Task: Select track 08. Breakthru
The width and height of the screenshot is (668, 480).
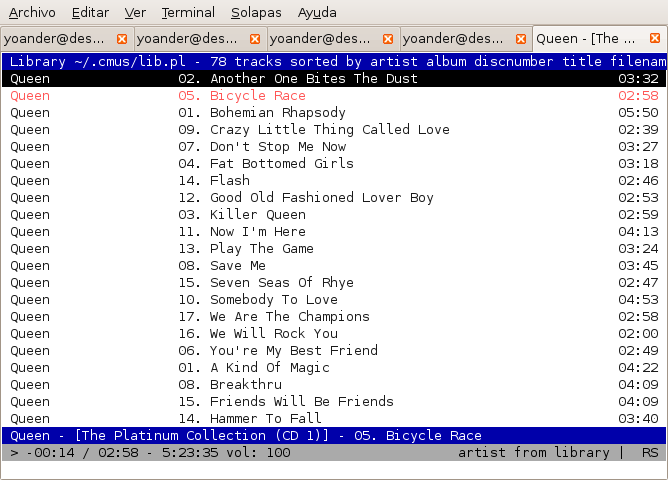Action: [x=334, y=385]
